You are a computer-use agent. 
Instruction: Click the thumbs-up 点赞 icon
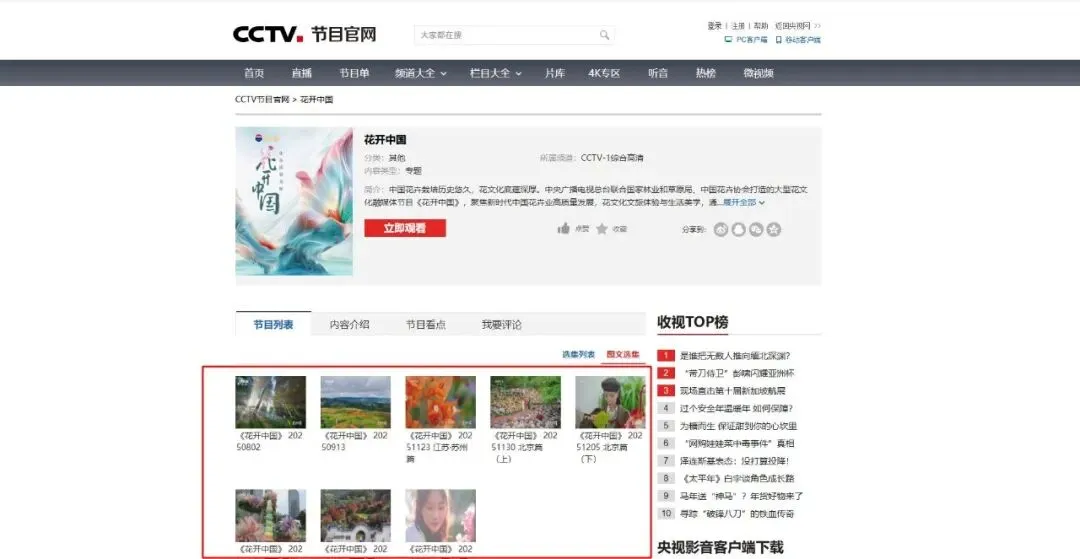tap(563, 229)
